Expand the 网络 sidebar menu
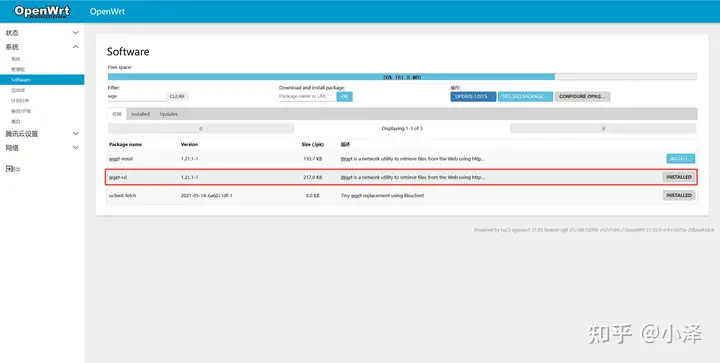The width and height of the screenshot is (720, 363). (42, 148)
